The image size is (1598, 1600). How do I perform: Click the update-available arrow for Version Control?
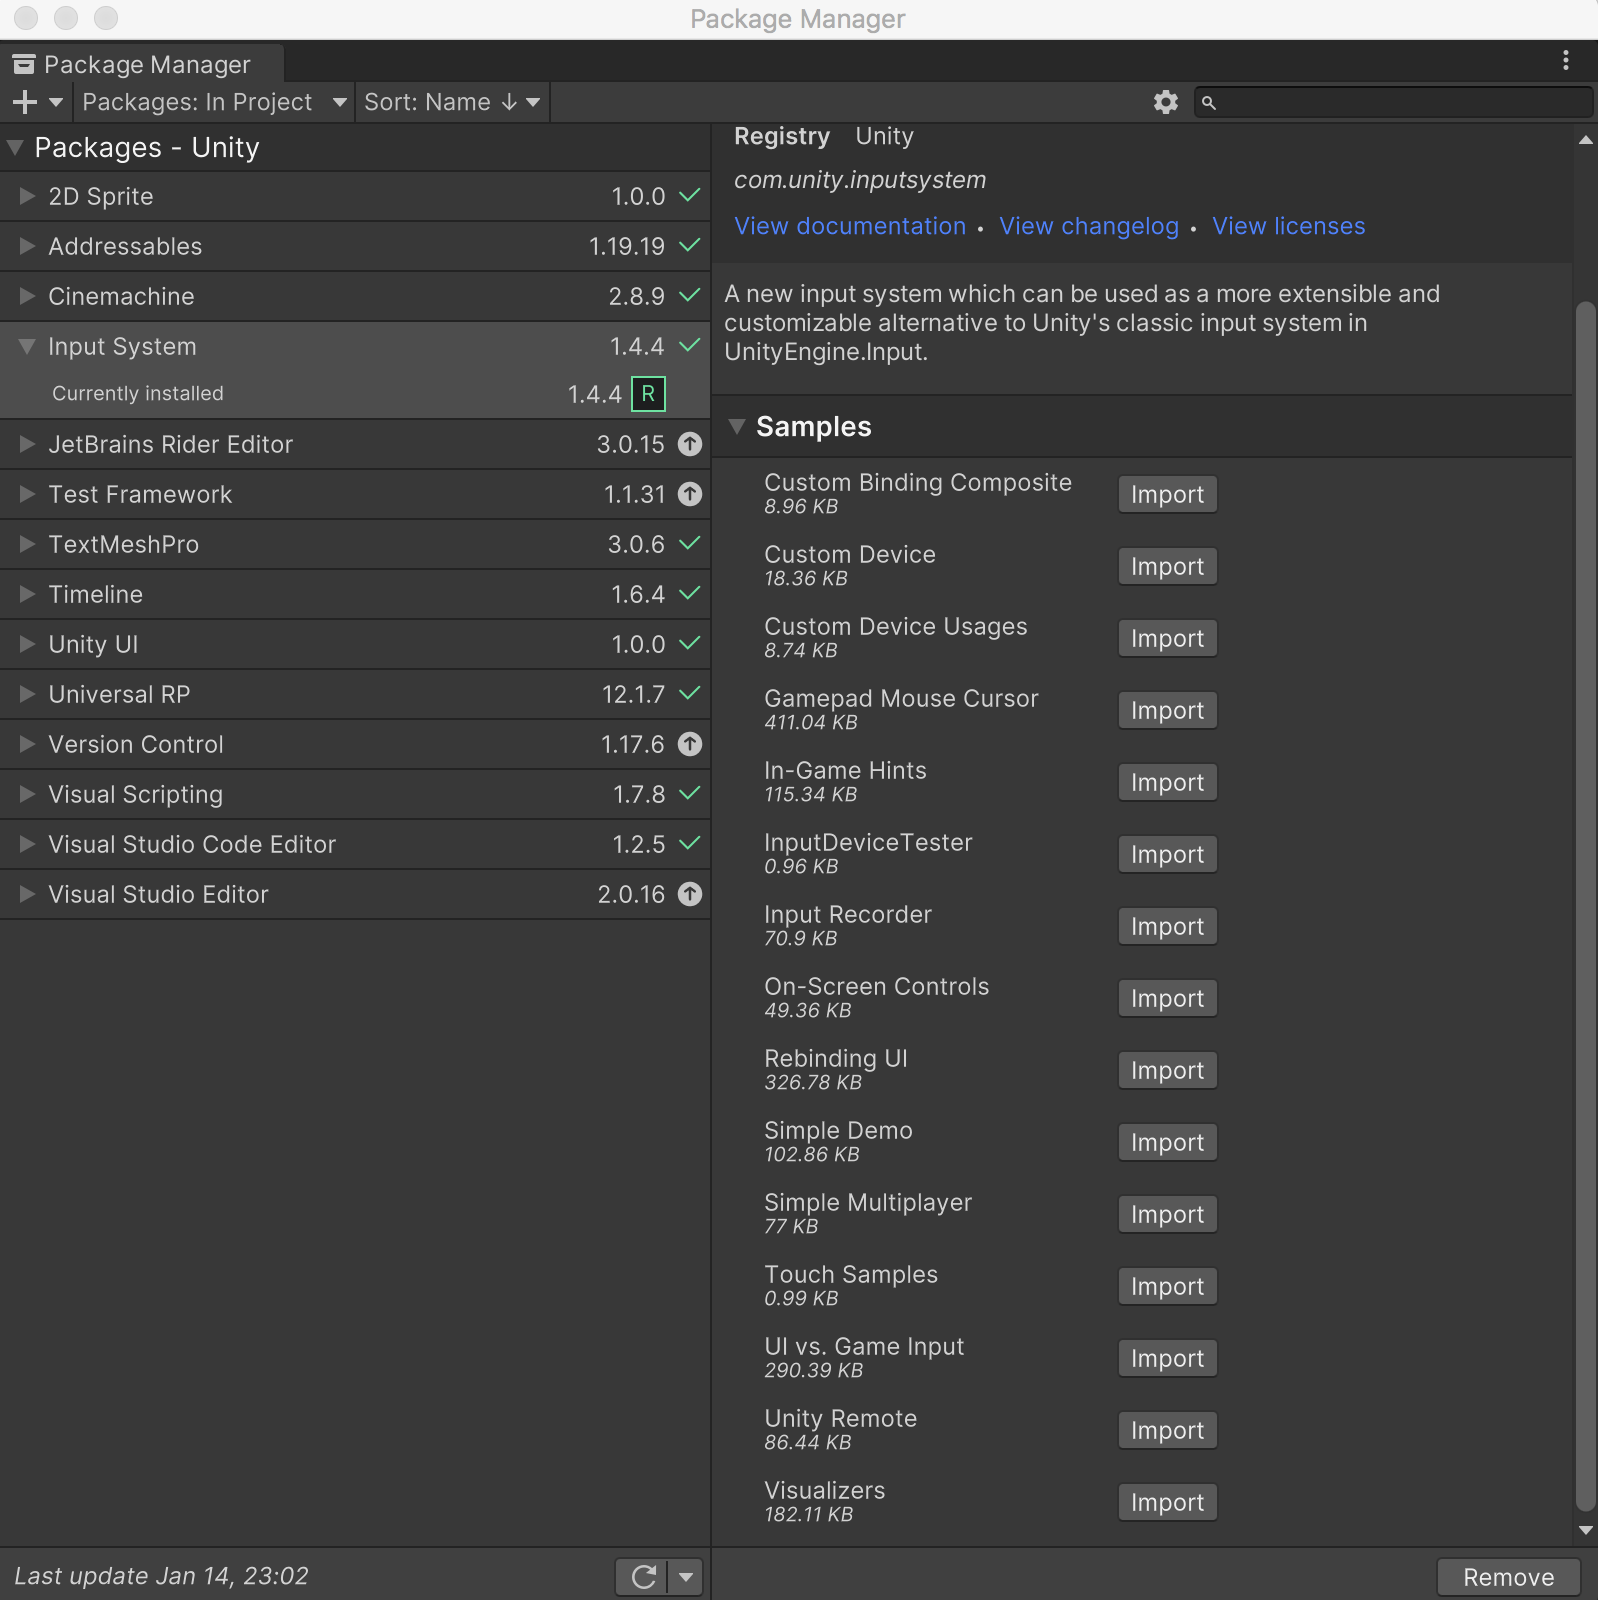coord(690,744)
